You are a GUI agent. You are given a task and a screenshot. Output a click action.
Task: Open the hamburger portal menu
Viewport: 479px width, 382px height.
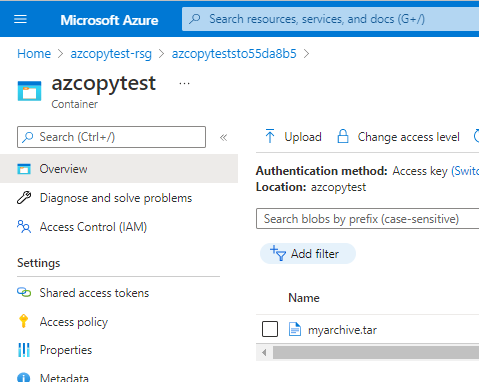coord(20,19)
